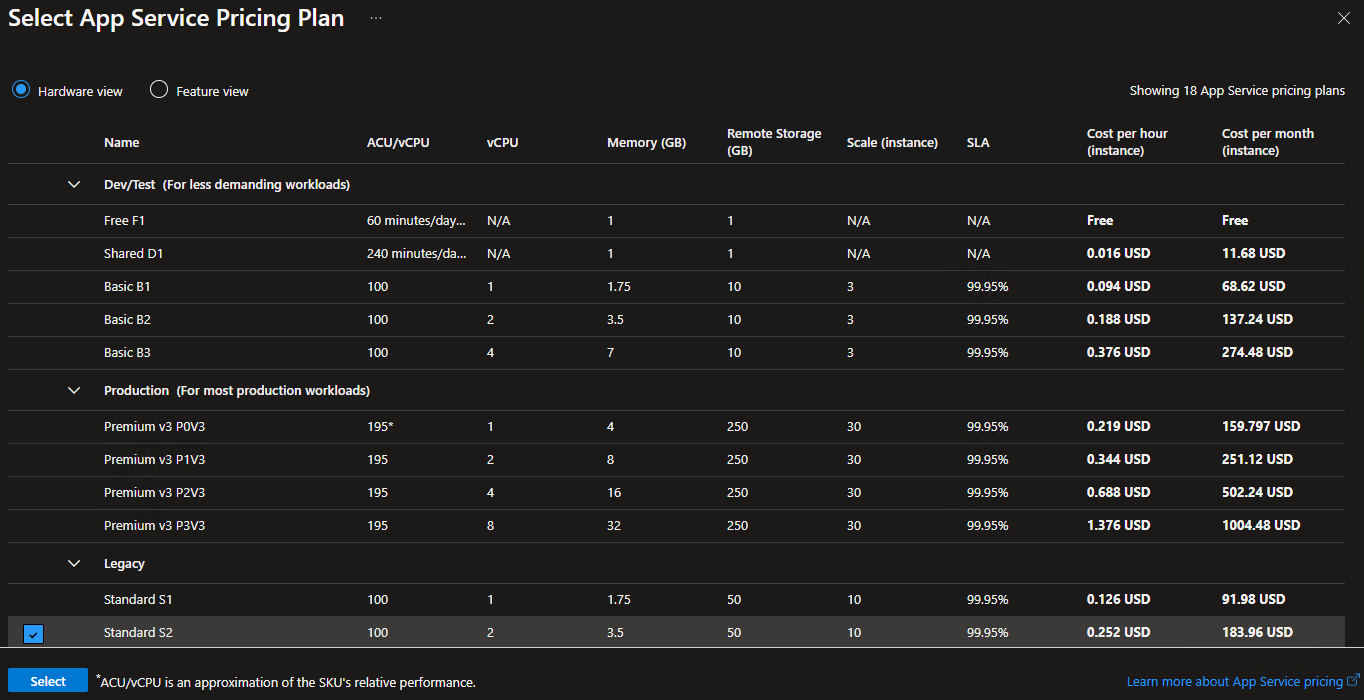Click the 11.68 USD monthly cost
This screenshot has height=700, width=1364.
point(1253,253)
